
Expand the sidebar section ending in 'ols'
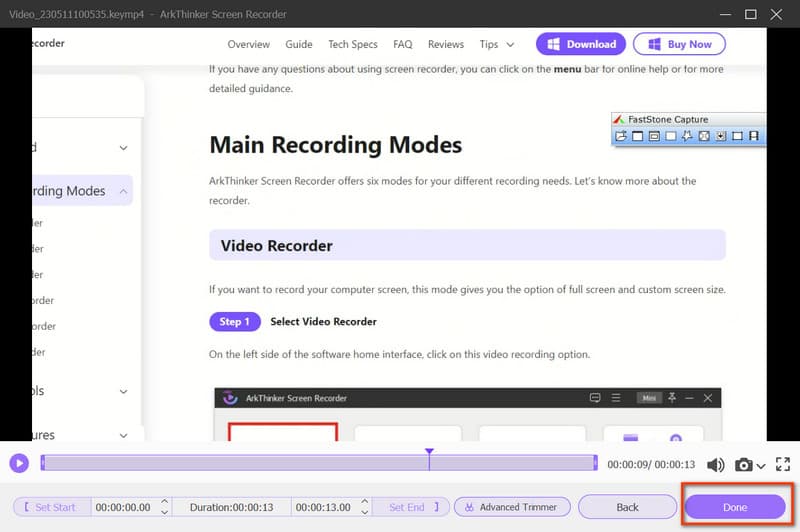[x=123, y=391]
